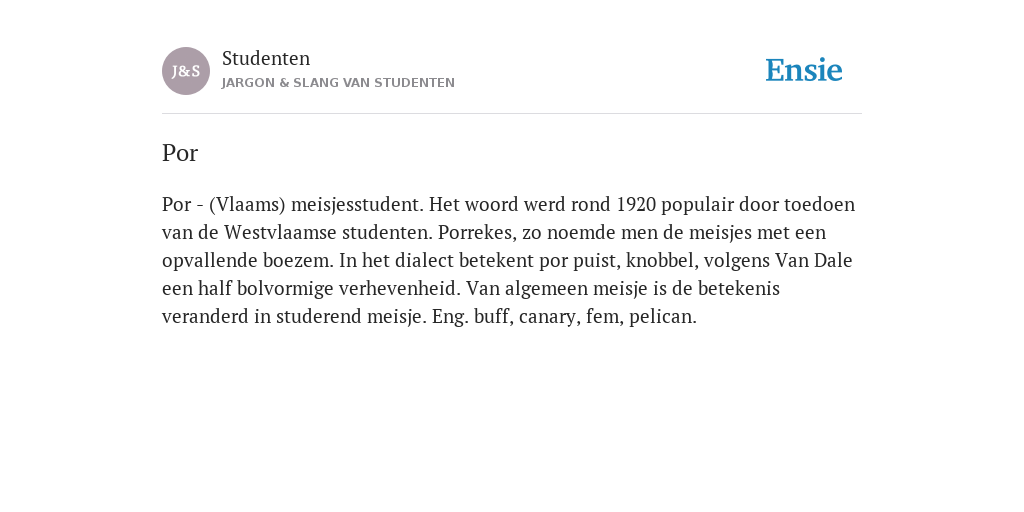Image resolution: width=1024 pixels, height=512 pixels.
Task: Open the Ensie logo link
Action: coord(804,70)
